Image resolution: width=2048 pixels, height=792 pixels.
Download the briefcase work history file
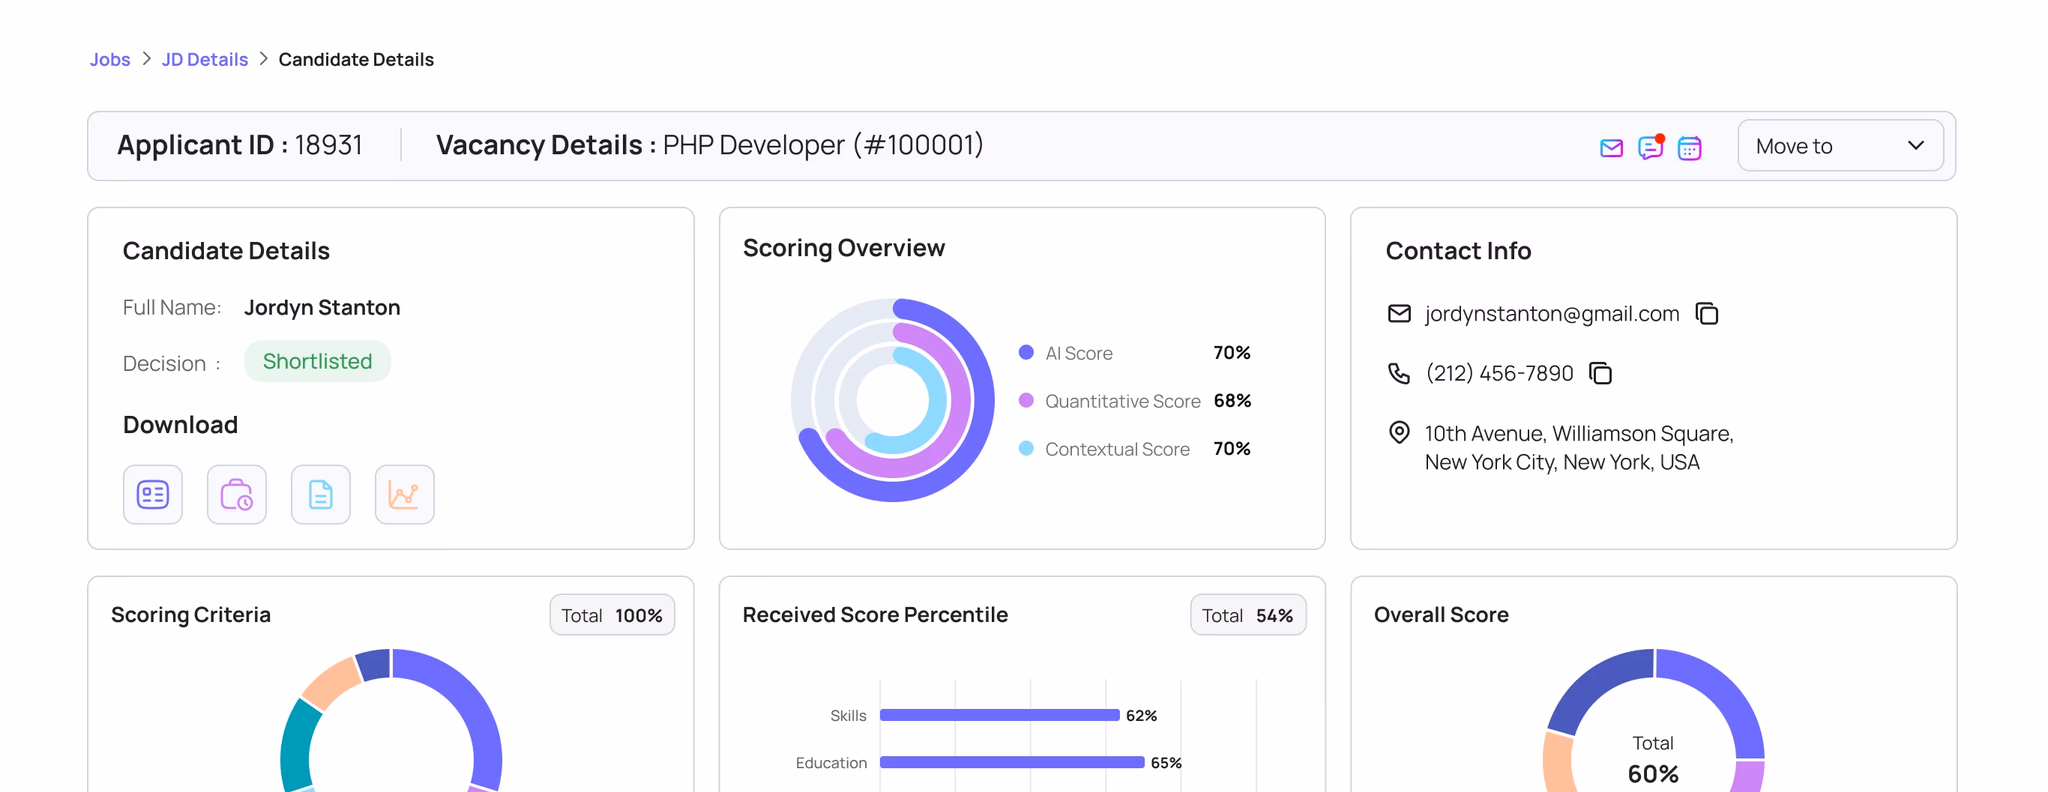237,494
